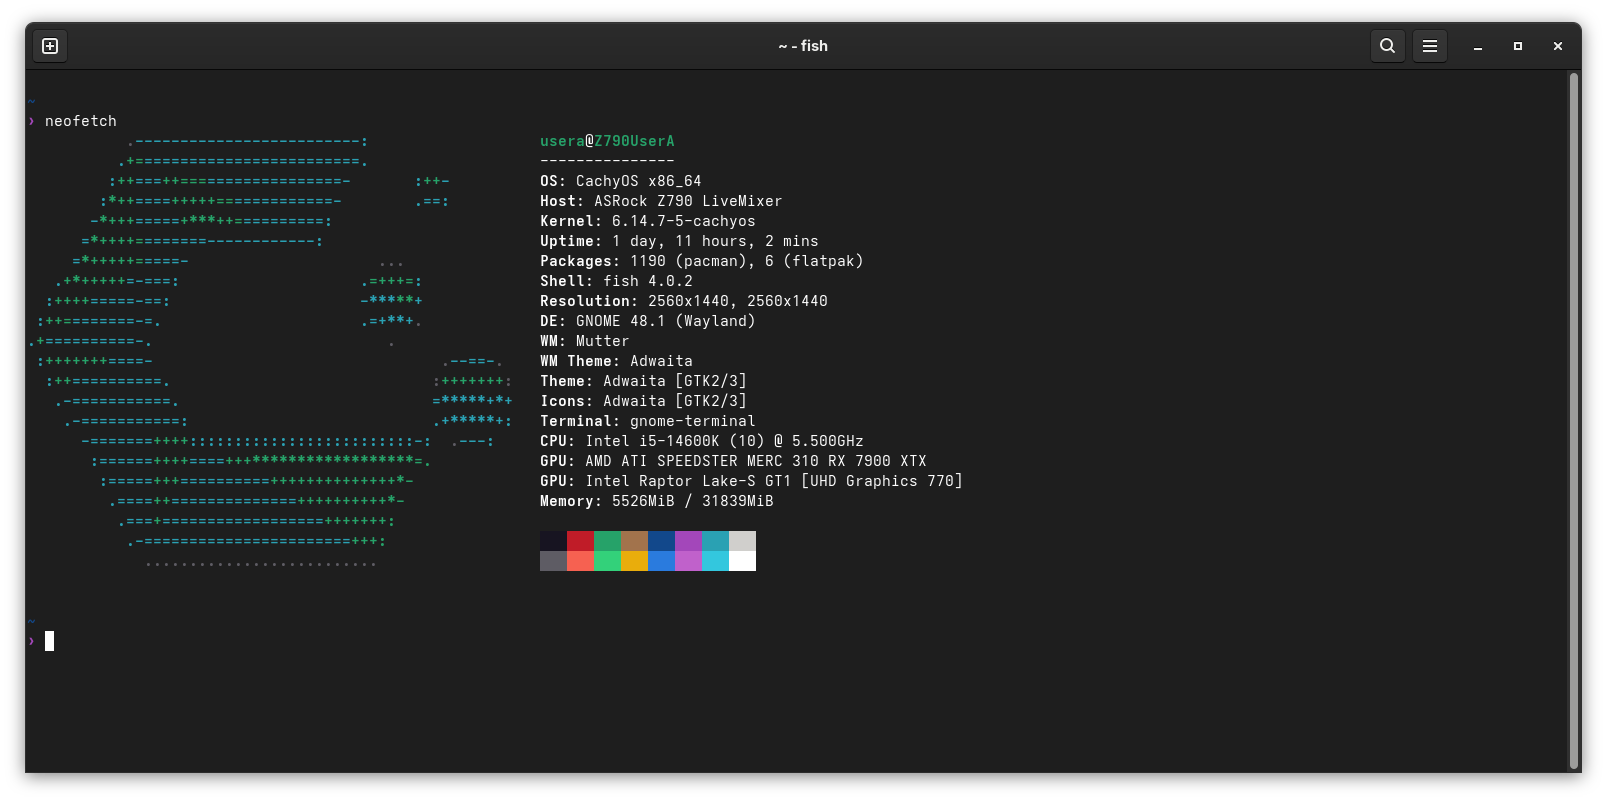The image size is (1607, 801).
Task: Click the 'Host: ASRock Z790 LiveMixer' line
Action: 661,201
